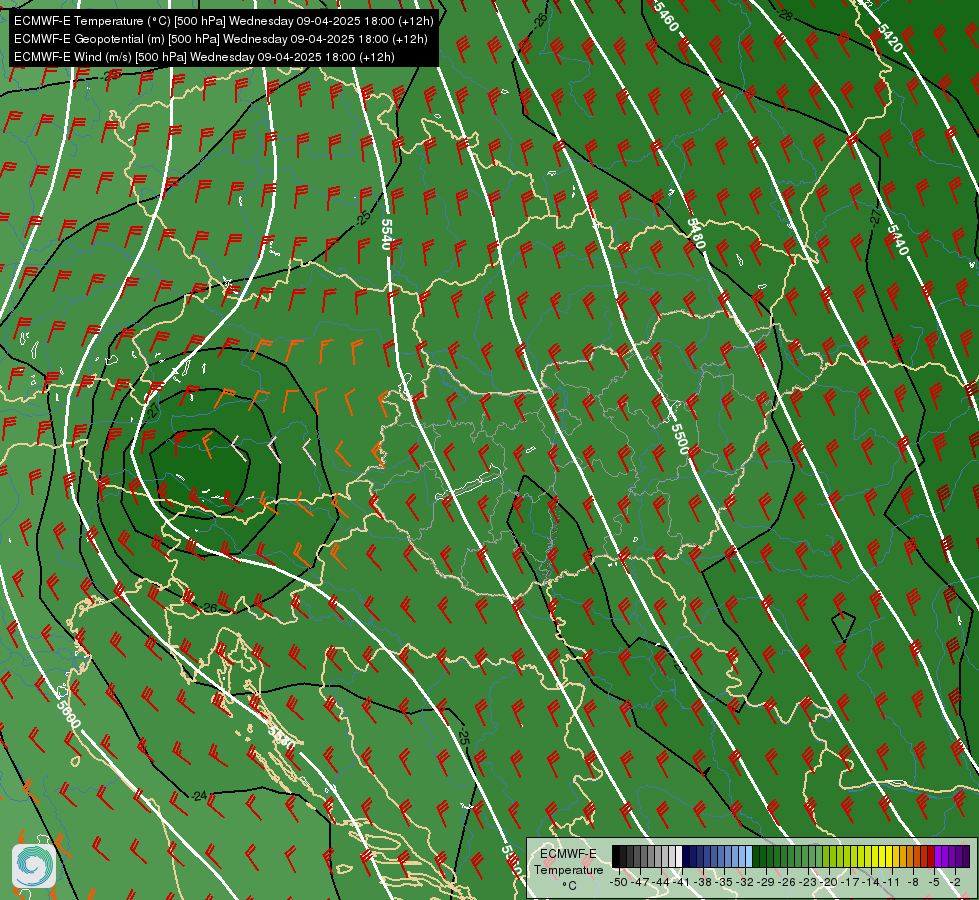This screenshot has width=979, height=900.
Task: Click the -38 legend tick label
Action: click(x=702, y=882)
